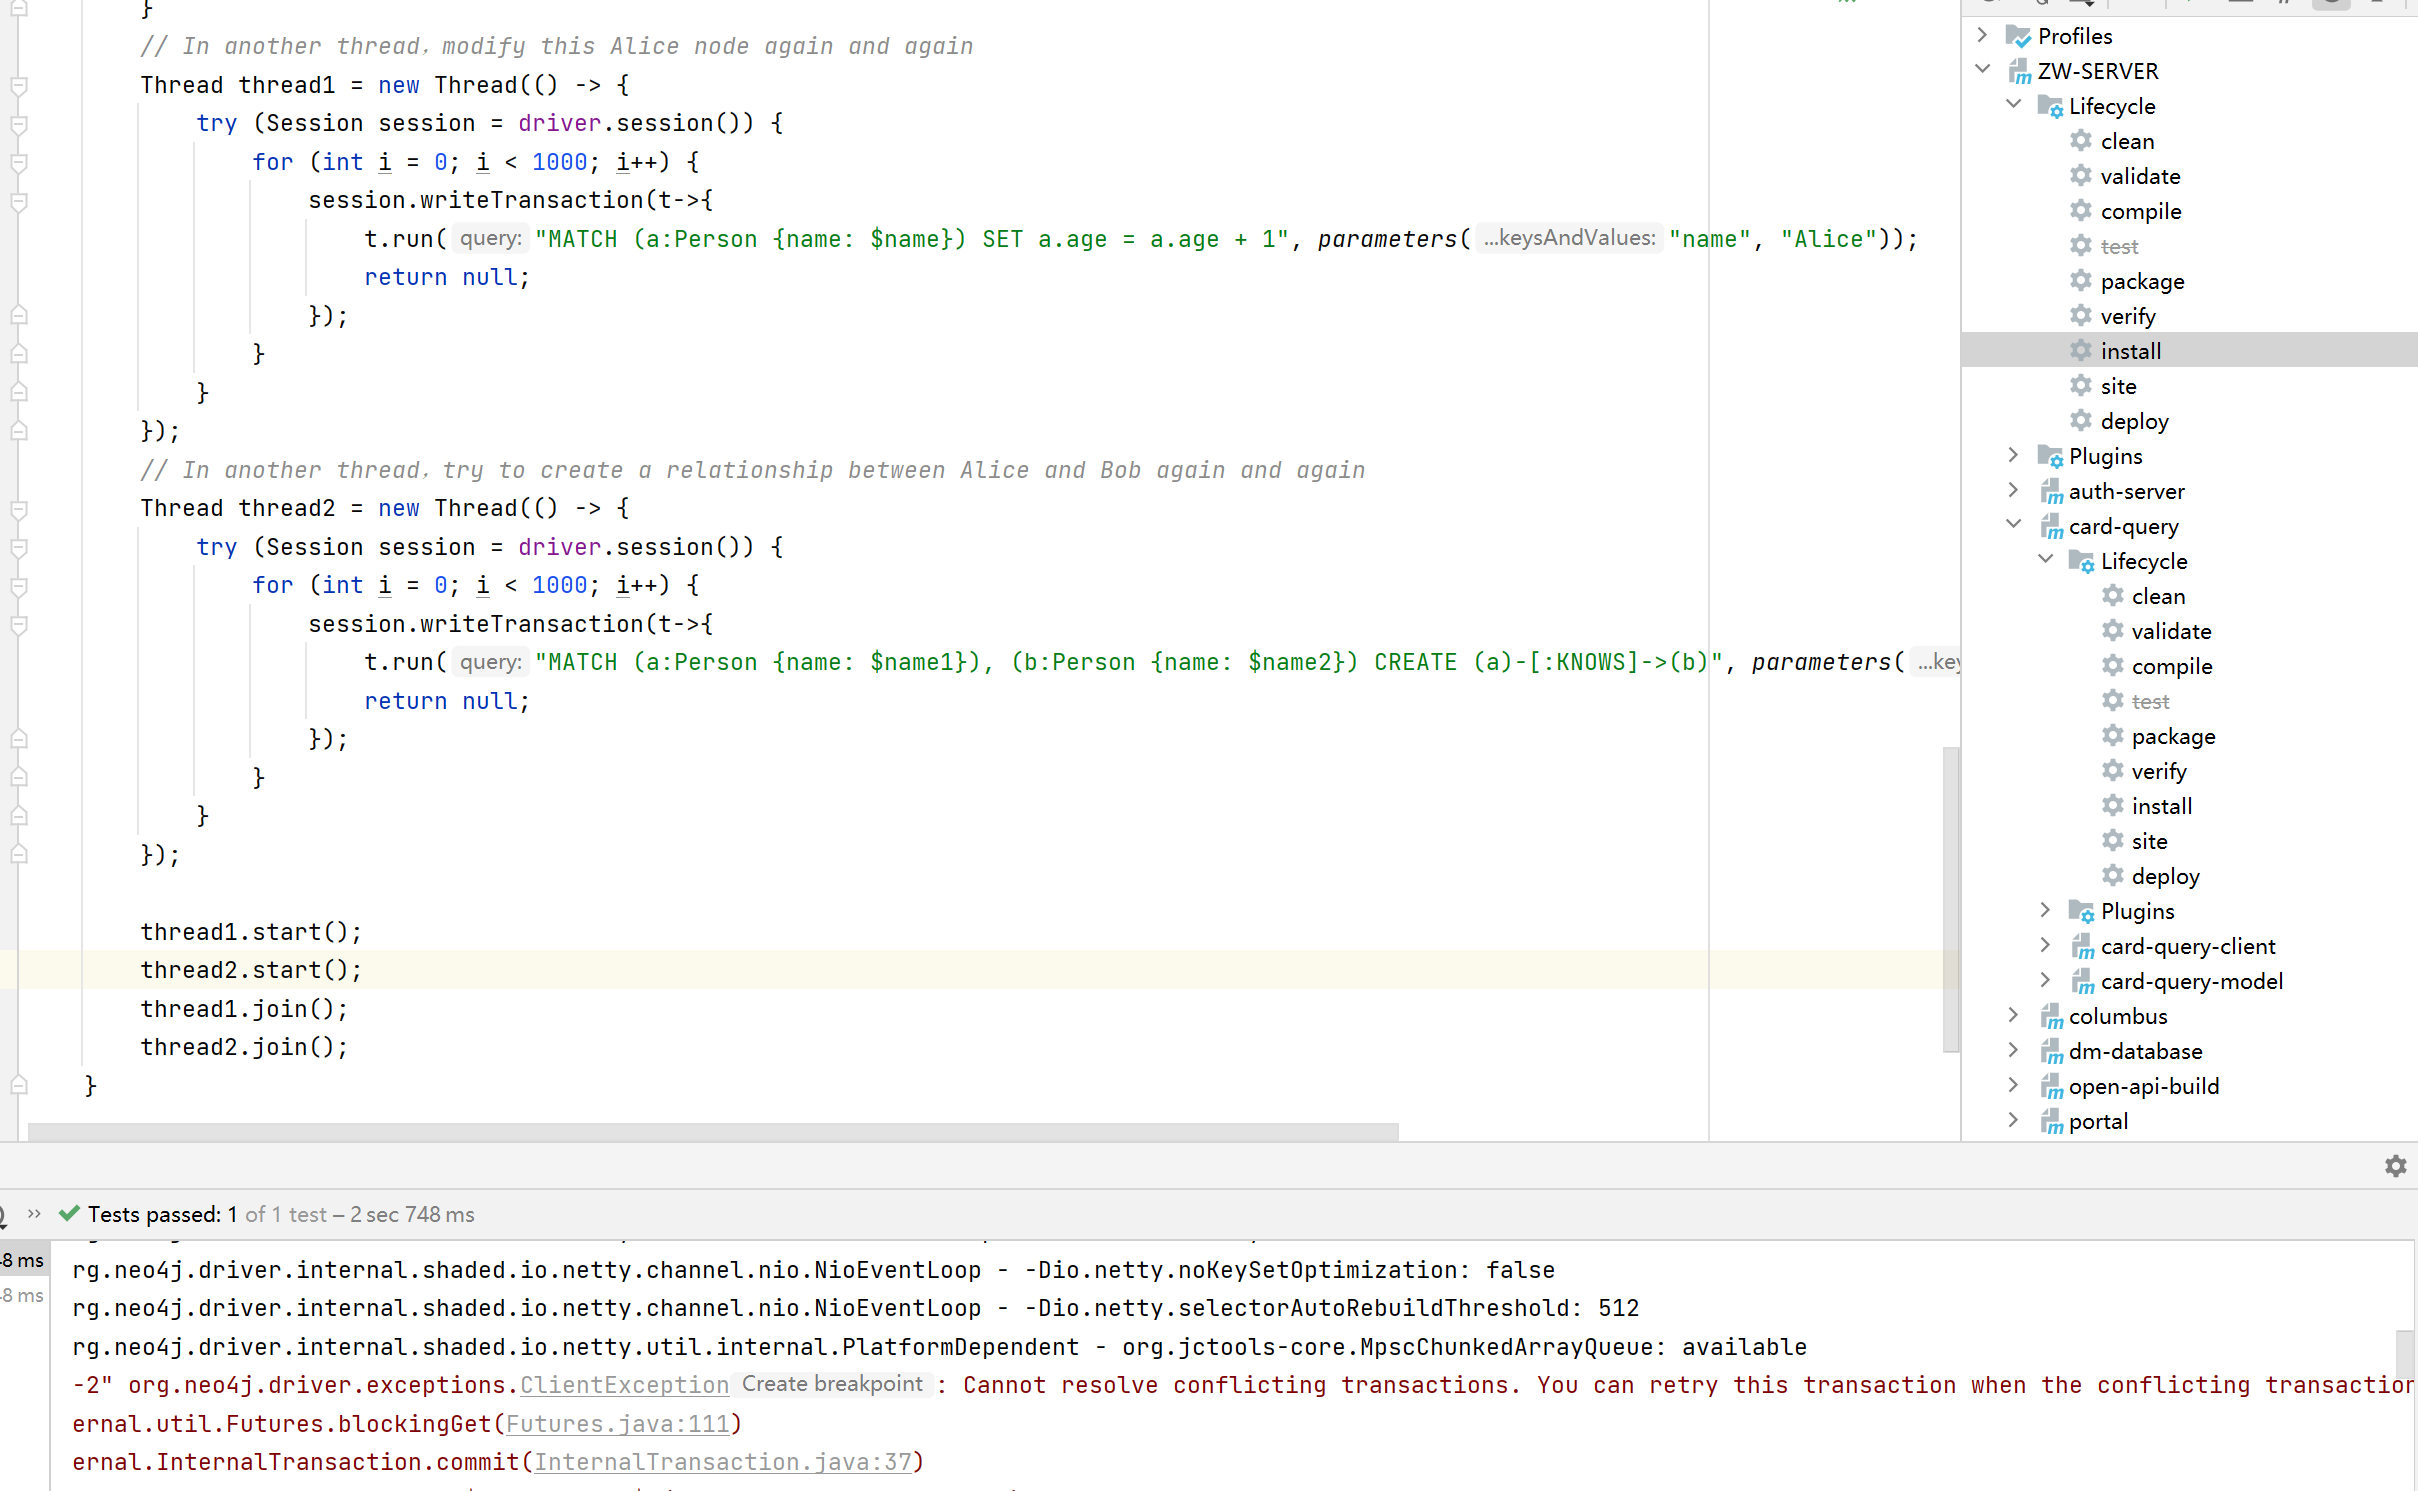Run the clean Maven goal under ZW-SERVER

[2128, 141]
